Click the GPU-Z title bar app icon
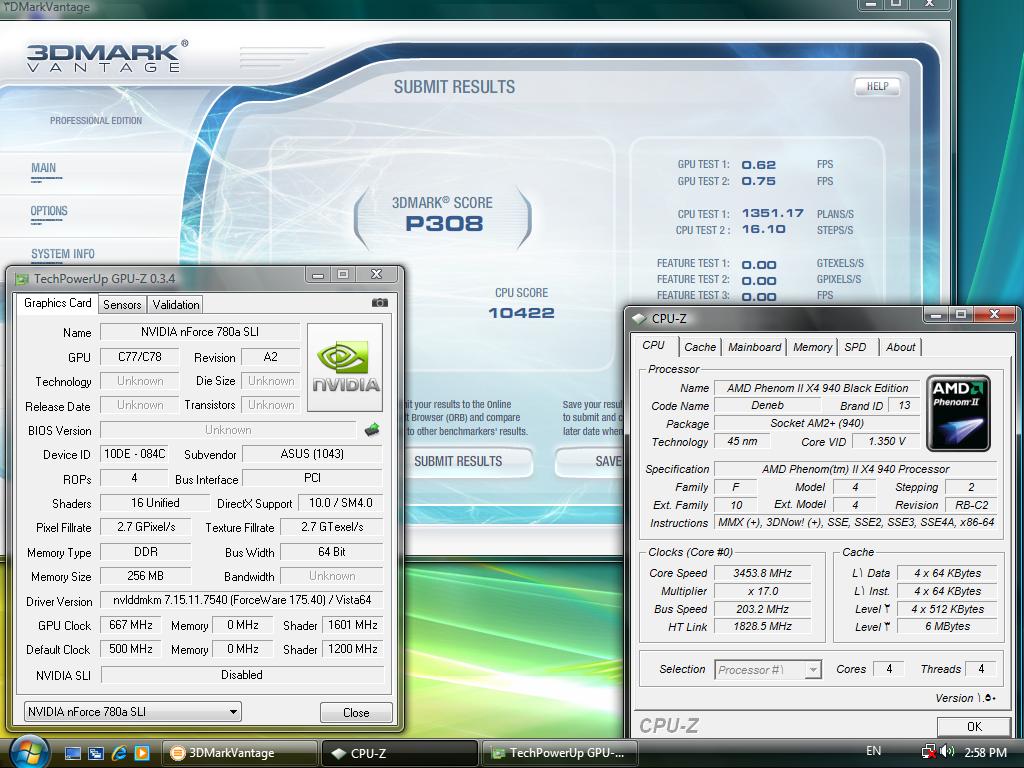Screen dimensions: 1024x768 coord(22,279)
